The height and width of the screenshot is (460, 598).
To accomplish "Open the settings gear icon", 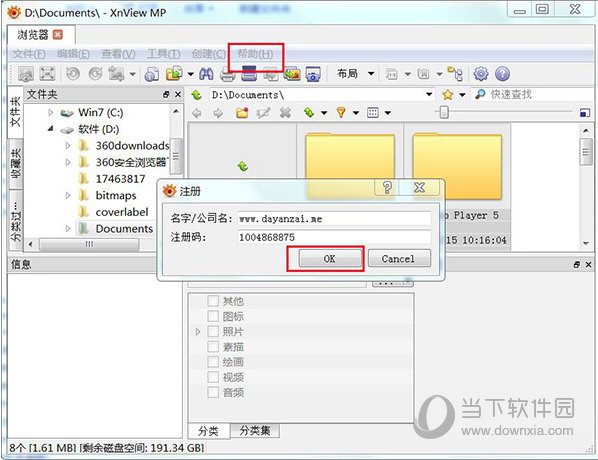I will (x=481, y=74).
